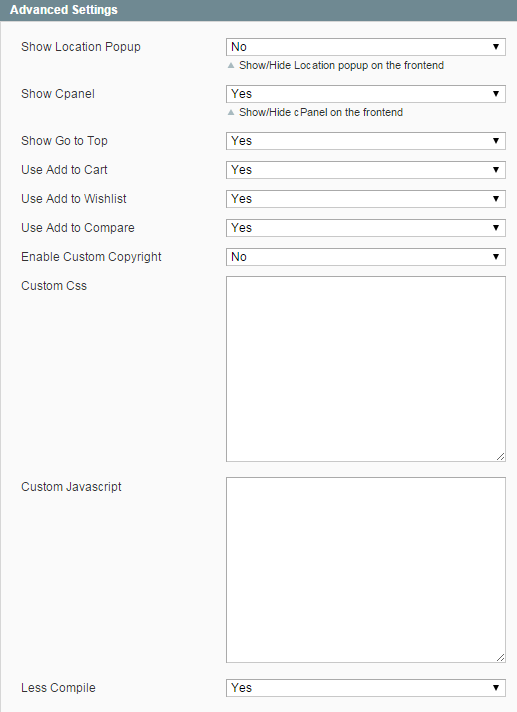The image size is (517, 712).
Task: Expand the Show Go to Top select
Action: pyautogui.click(x=366, y=141)
